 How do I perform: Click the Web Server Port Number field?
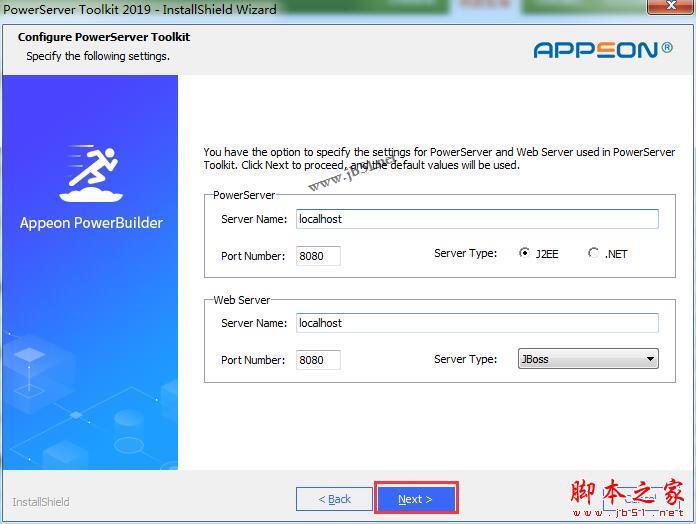tap(318, 360)
